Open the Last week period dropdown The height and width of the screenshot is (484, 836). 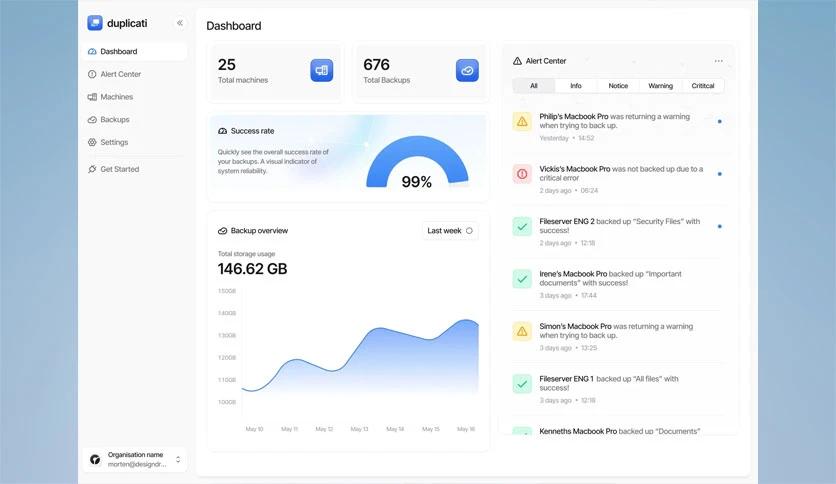[450, 231]
